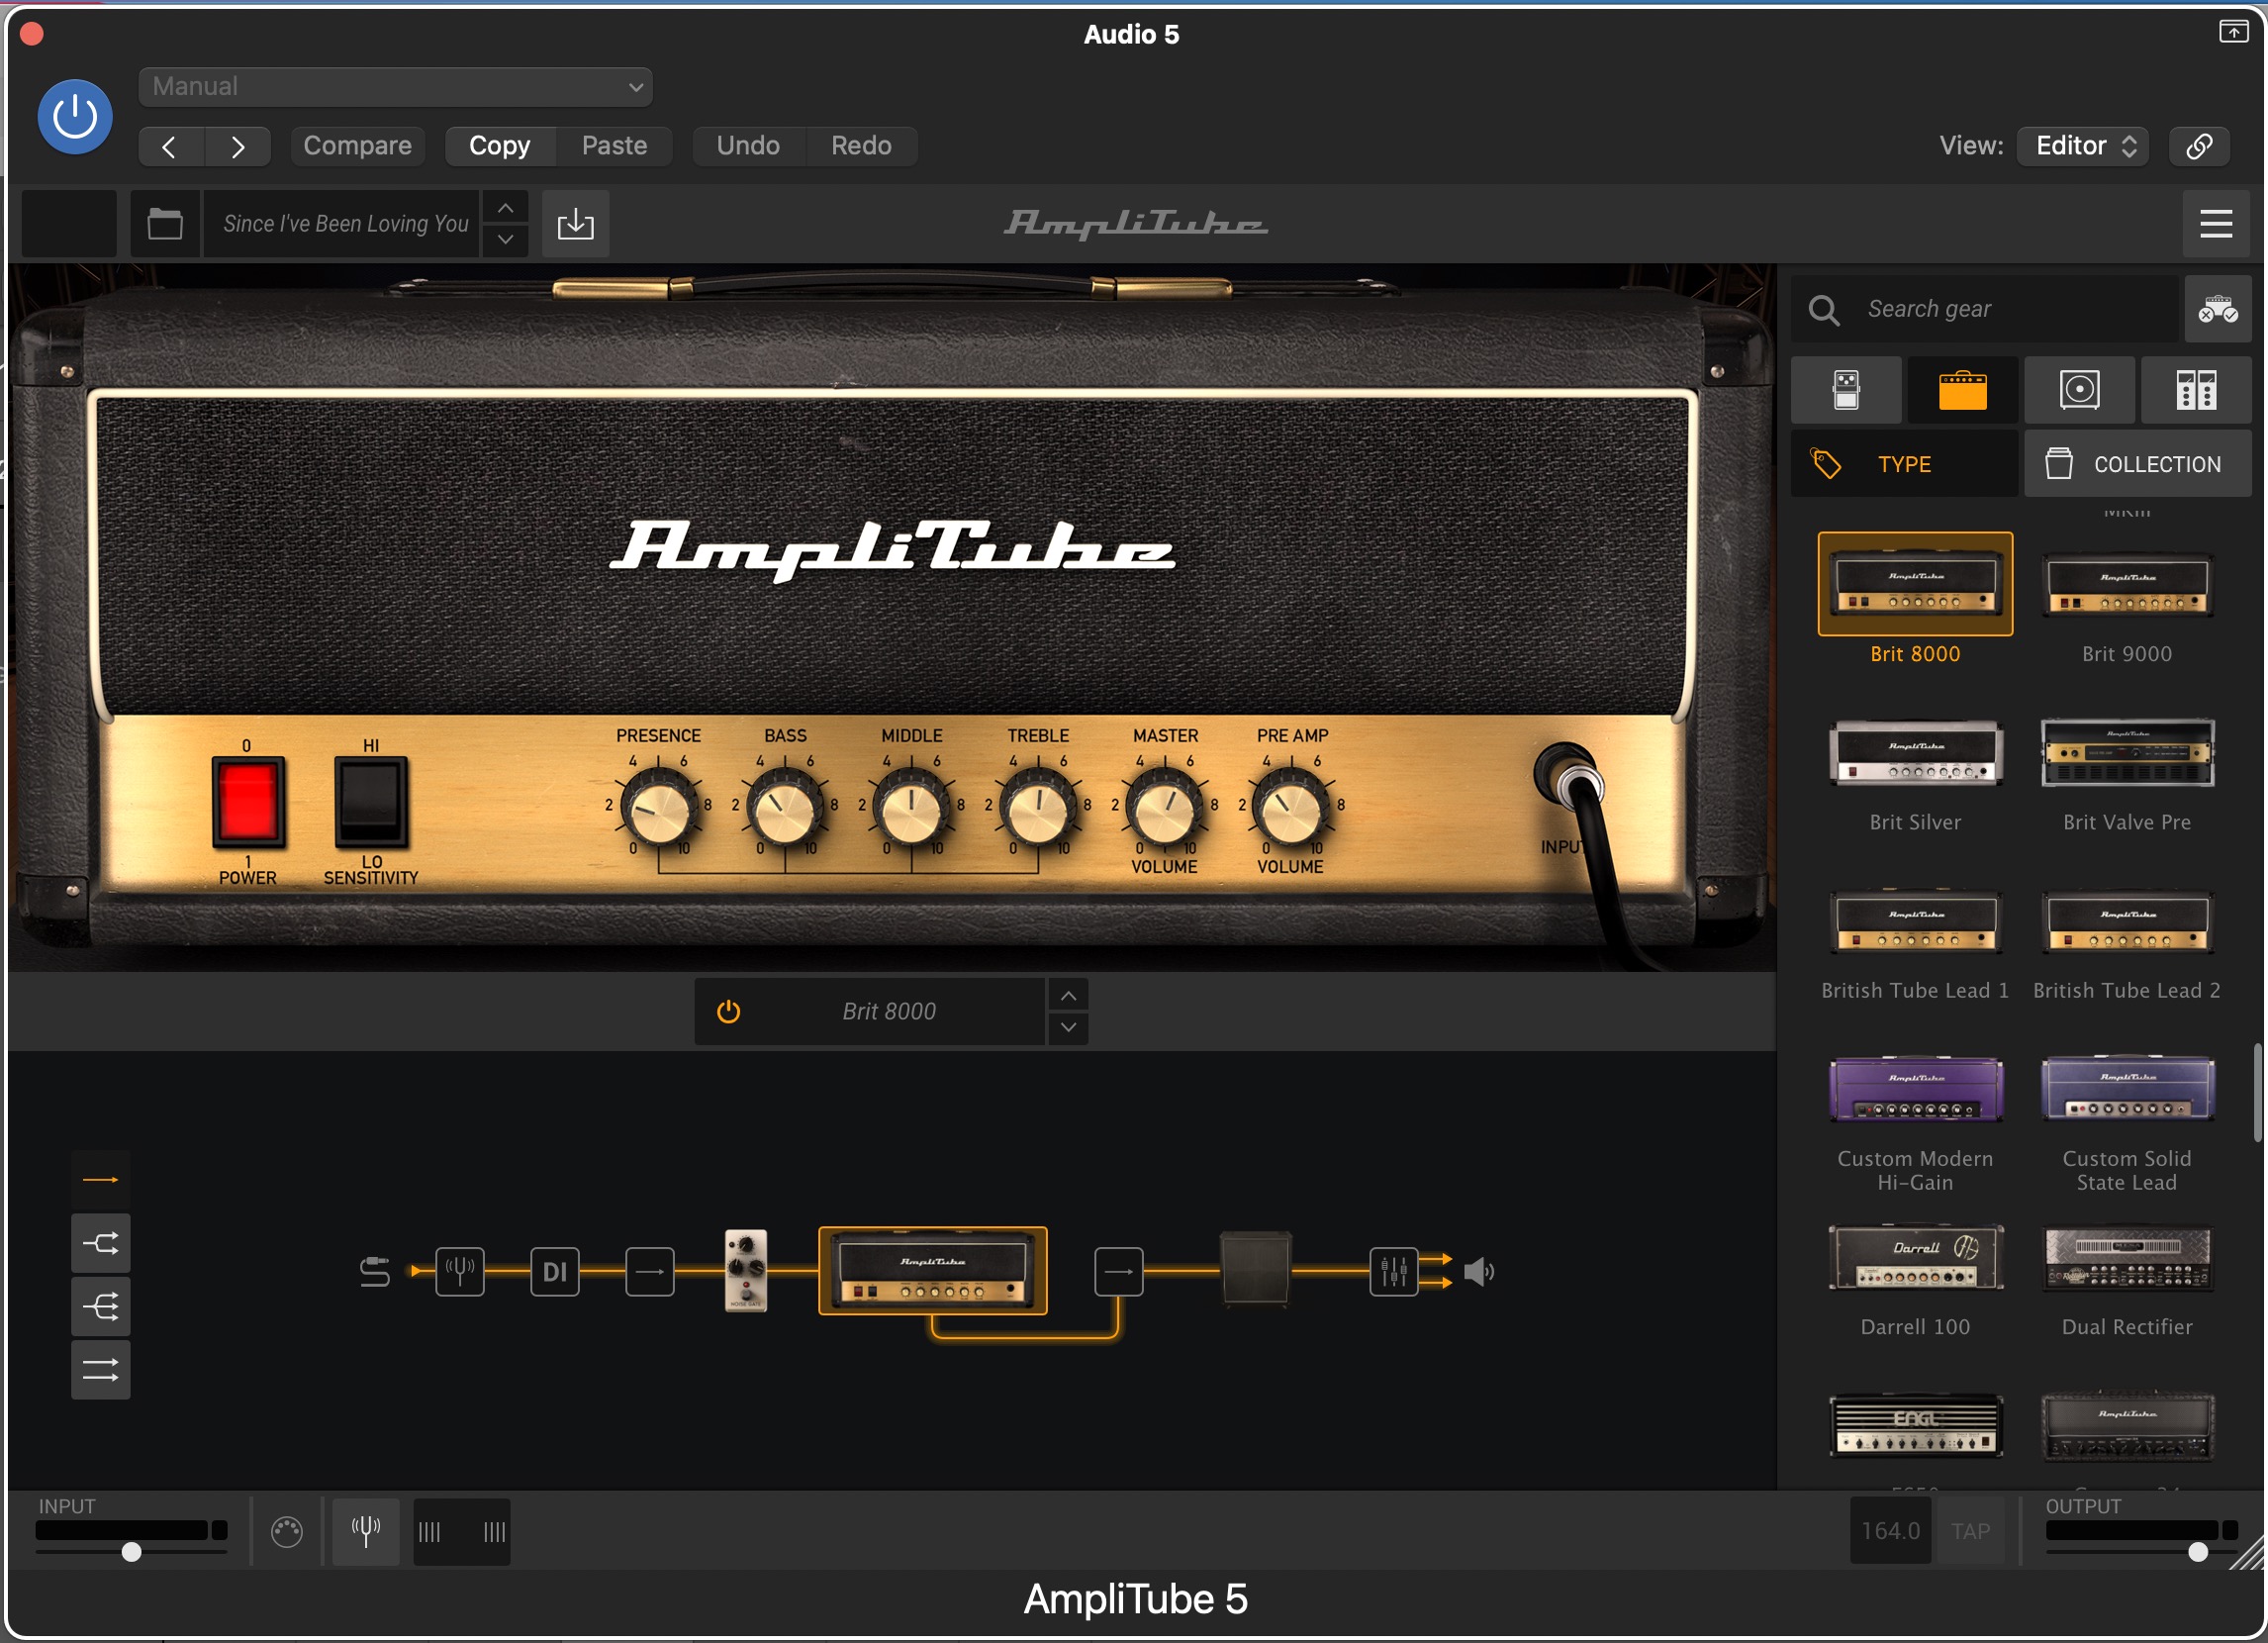This screenshot has width=2268, height=1643.
Task: Select the cabinet block in signal chain
Action: (x=1256, y=1270)
